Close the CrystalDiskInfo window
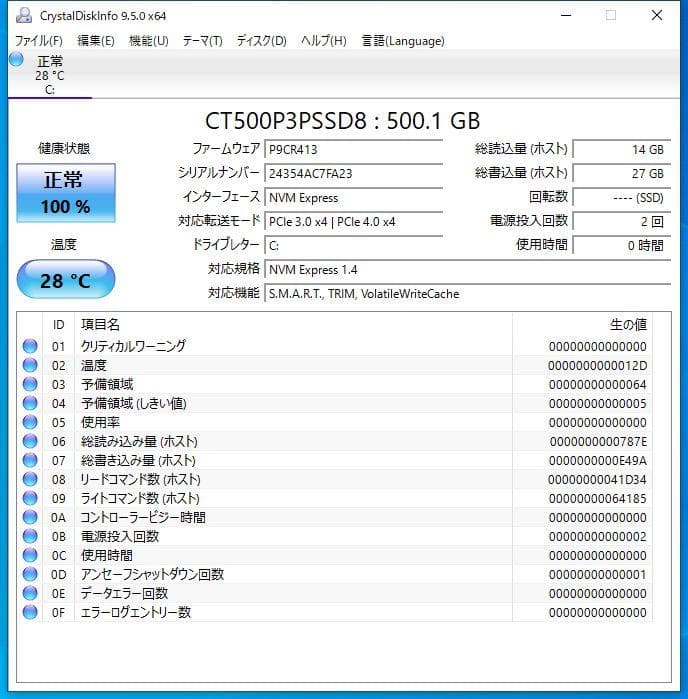The height and width of the screenshot is (699, 688). coord(657,16)
